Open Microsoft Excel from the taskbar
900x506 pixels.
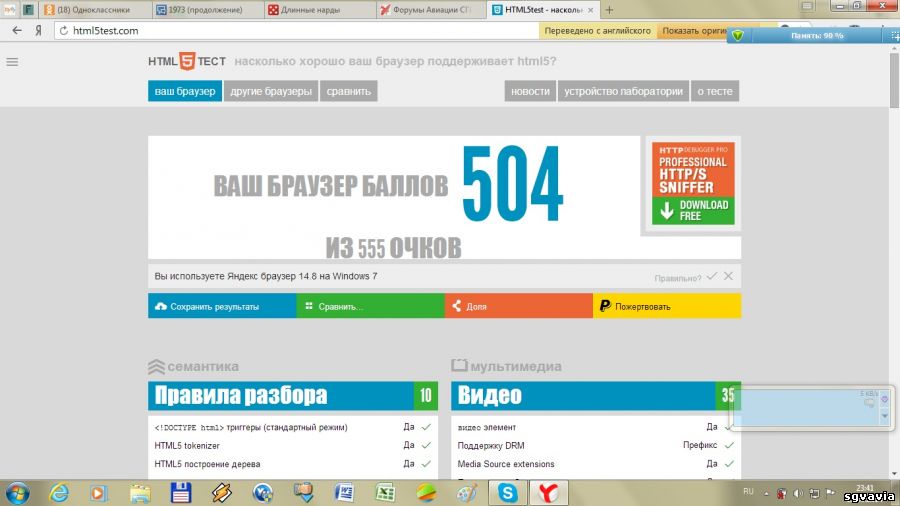385,493
